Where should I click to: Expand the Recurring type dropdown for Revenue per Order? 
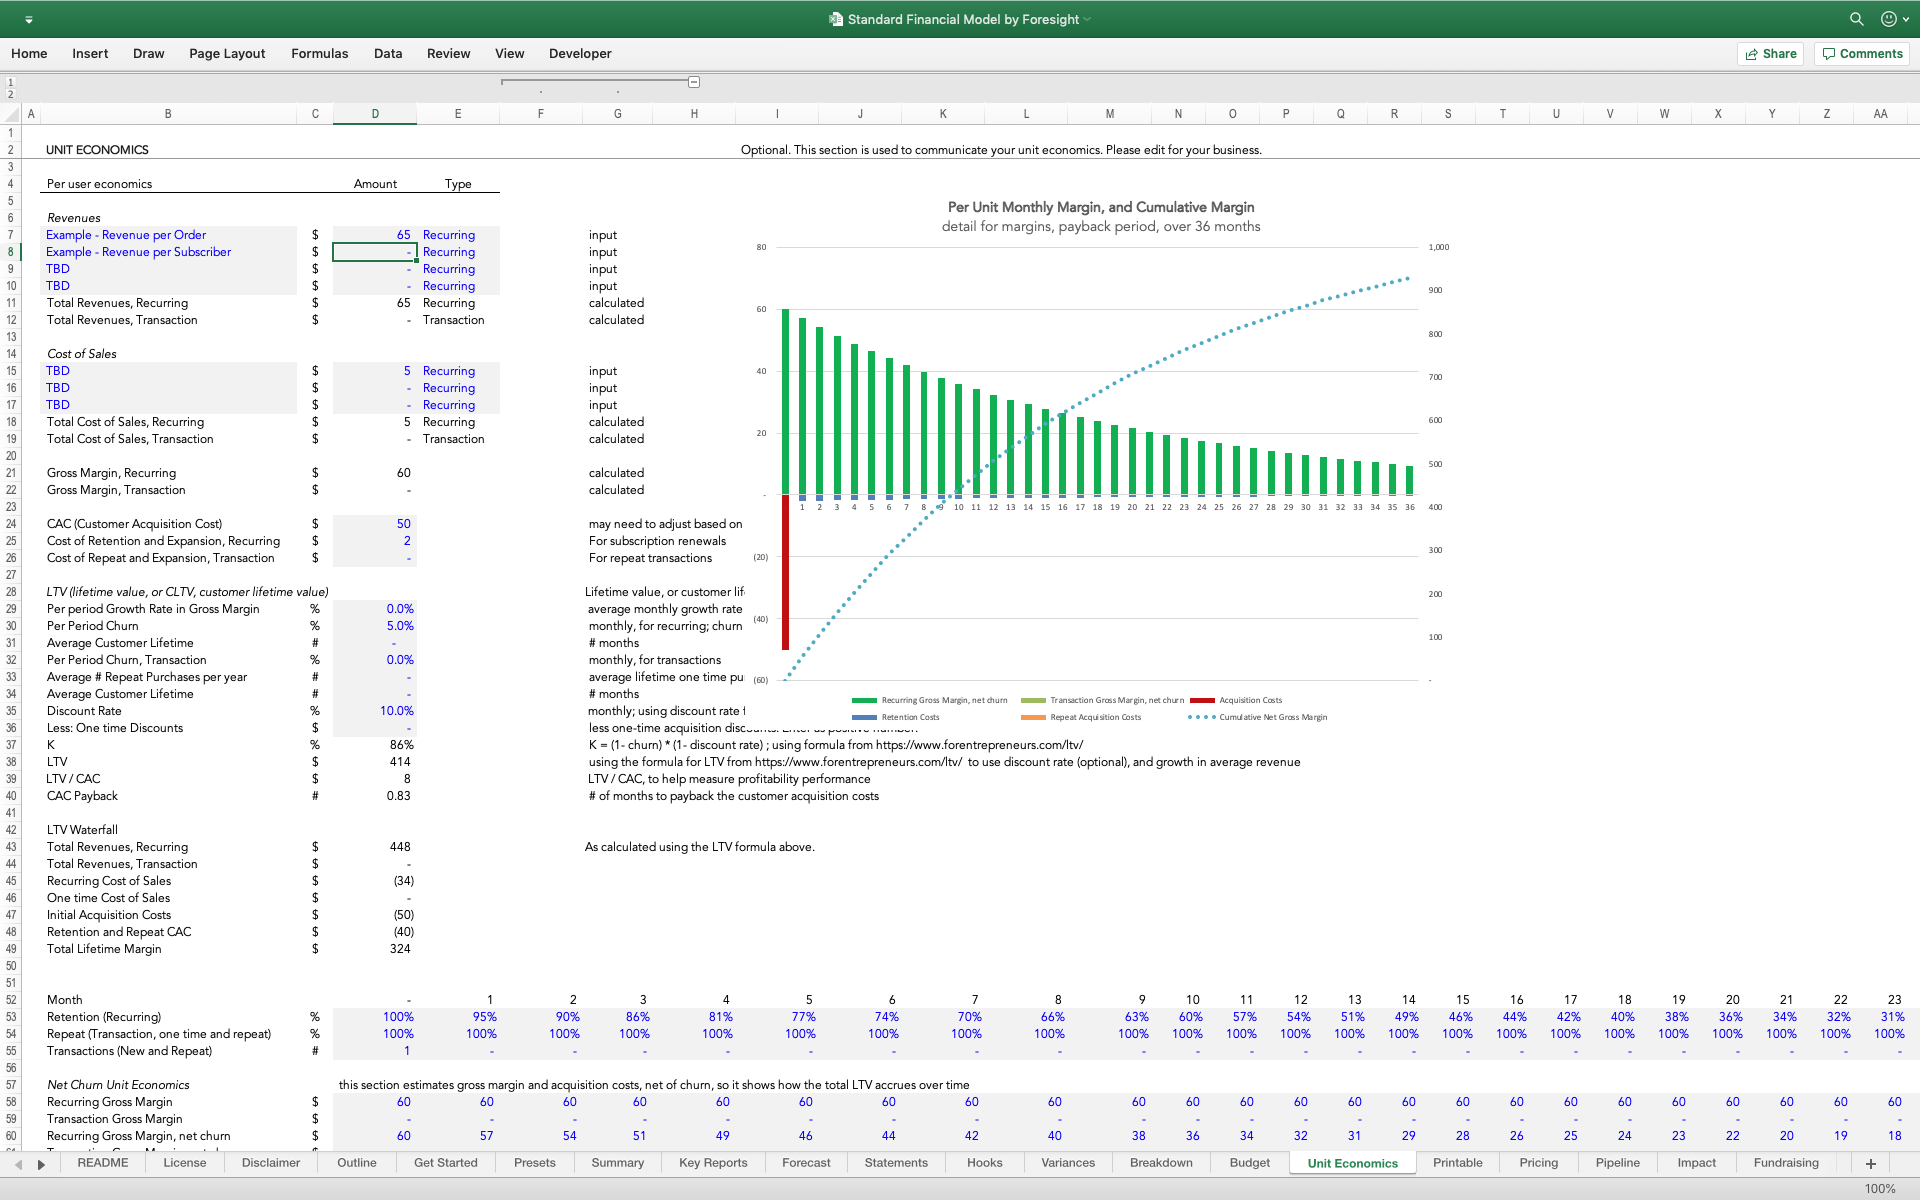point(490,234)
